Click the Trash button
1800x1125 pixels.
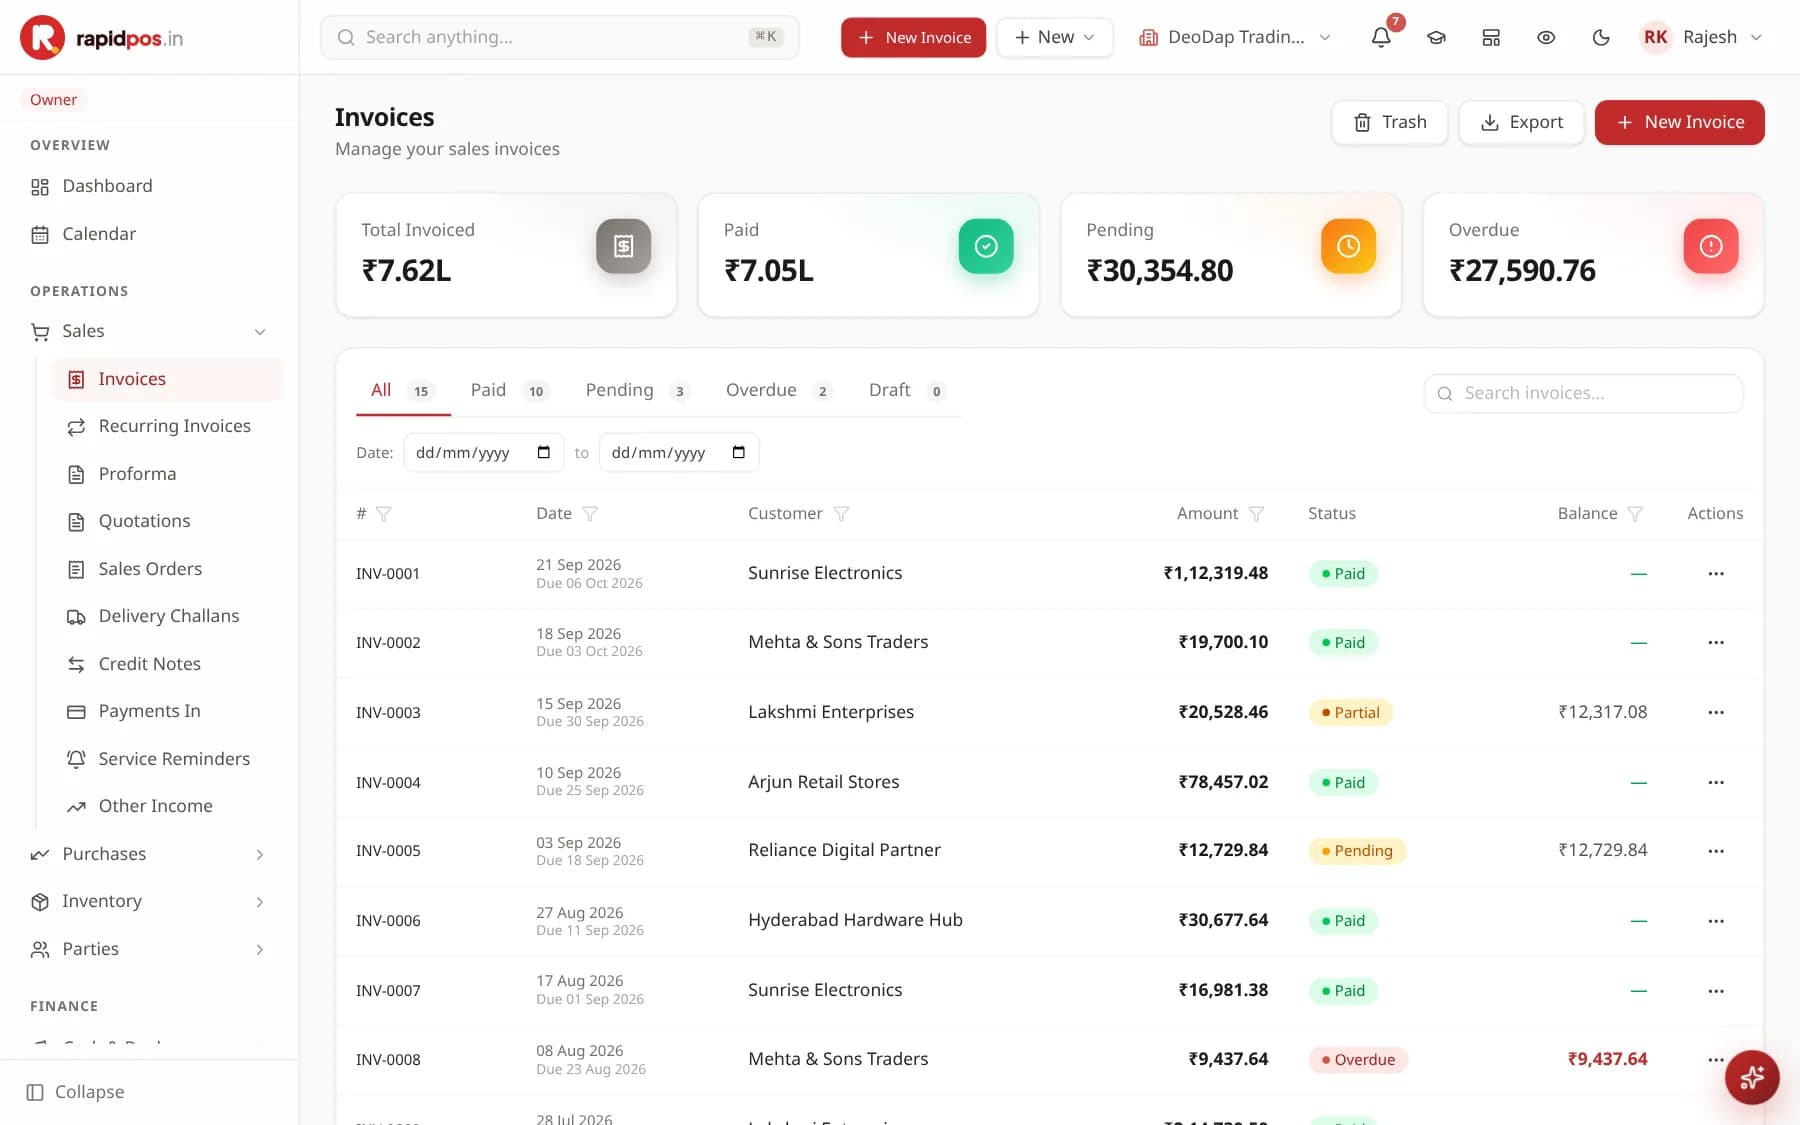point(1389,122)
